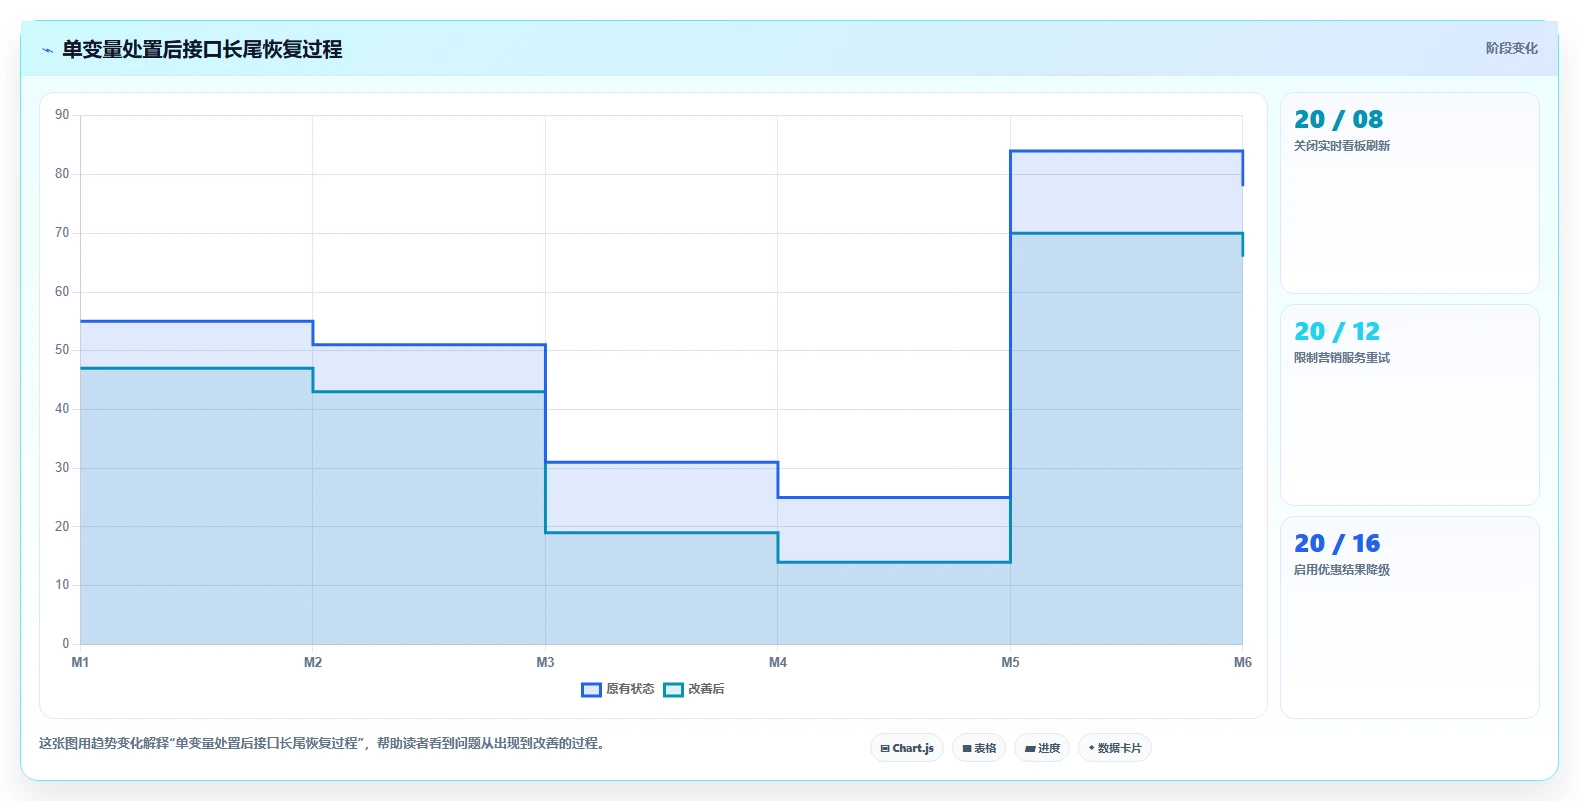Image resolution: width=1579 pixels, height=801 pixels.
Task: Click the 启用优惠结果降级 card text
Action: point(1341,570)
